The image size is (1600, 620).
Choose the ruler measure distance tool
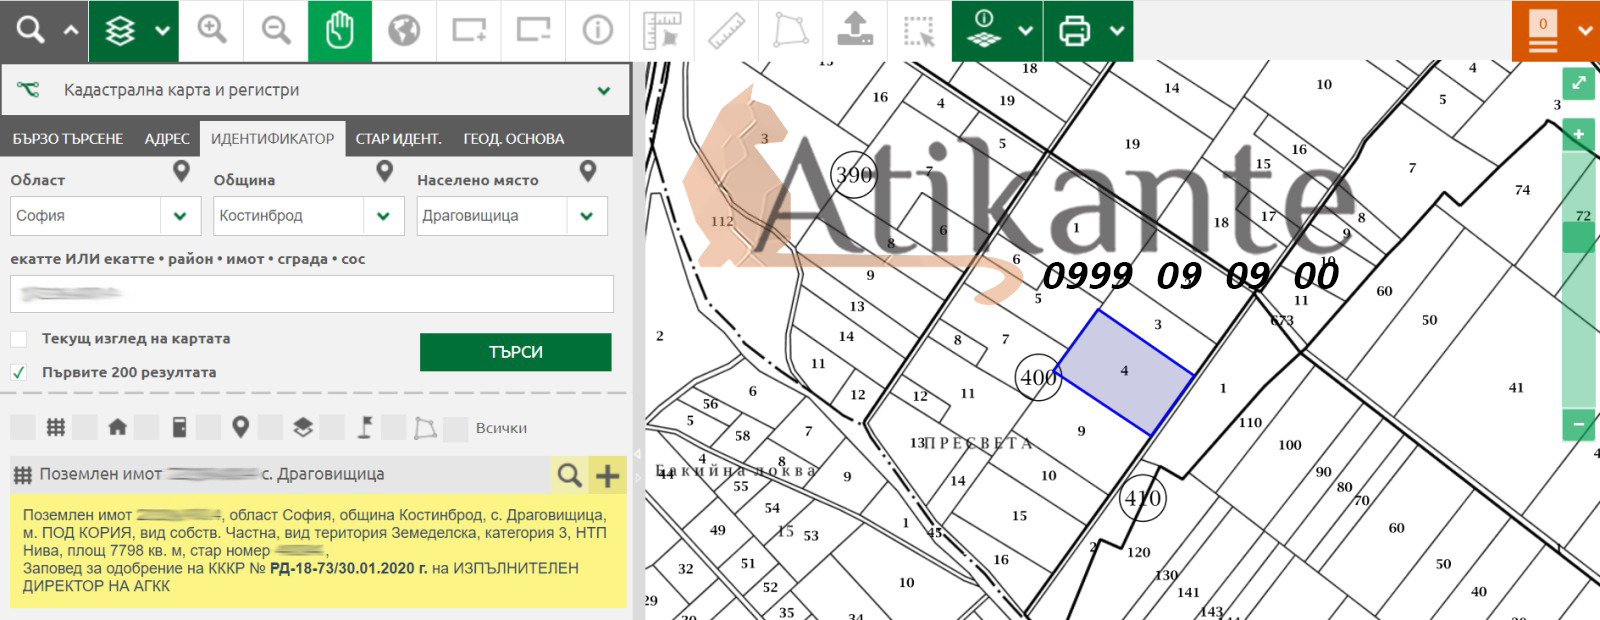coord(726,31)
